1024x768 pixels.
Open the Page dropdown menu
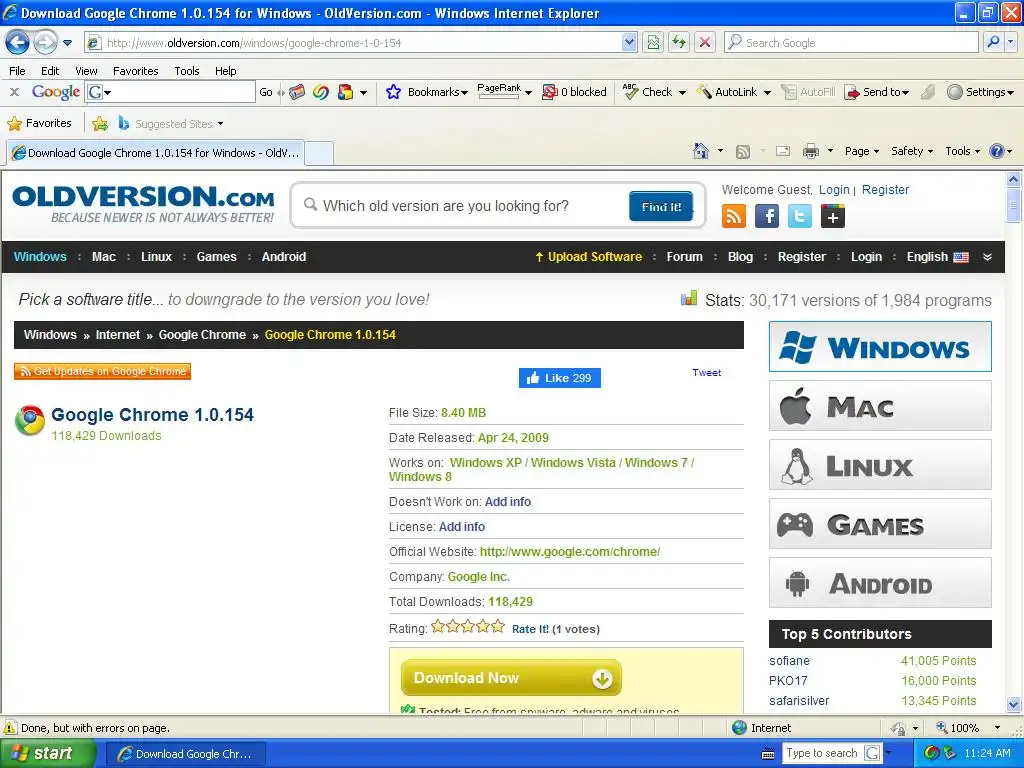click(862, 151)
